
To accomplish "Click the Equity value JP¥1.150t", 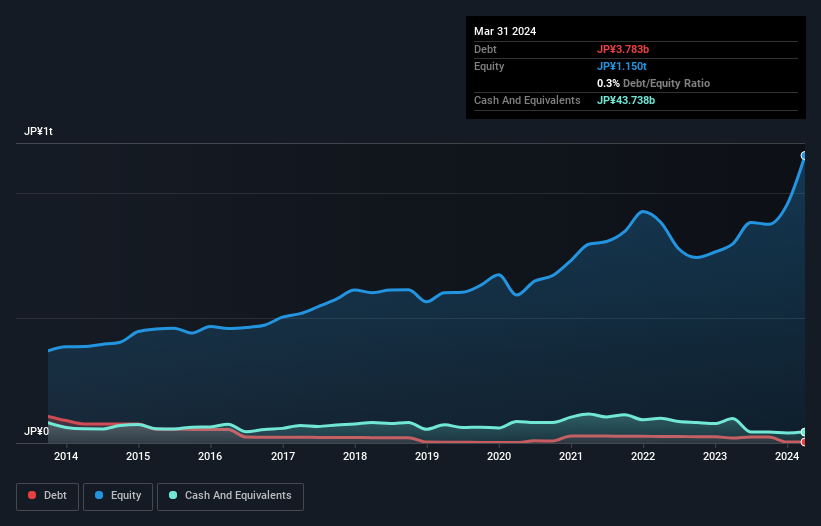I will (622, 66).
